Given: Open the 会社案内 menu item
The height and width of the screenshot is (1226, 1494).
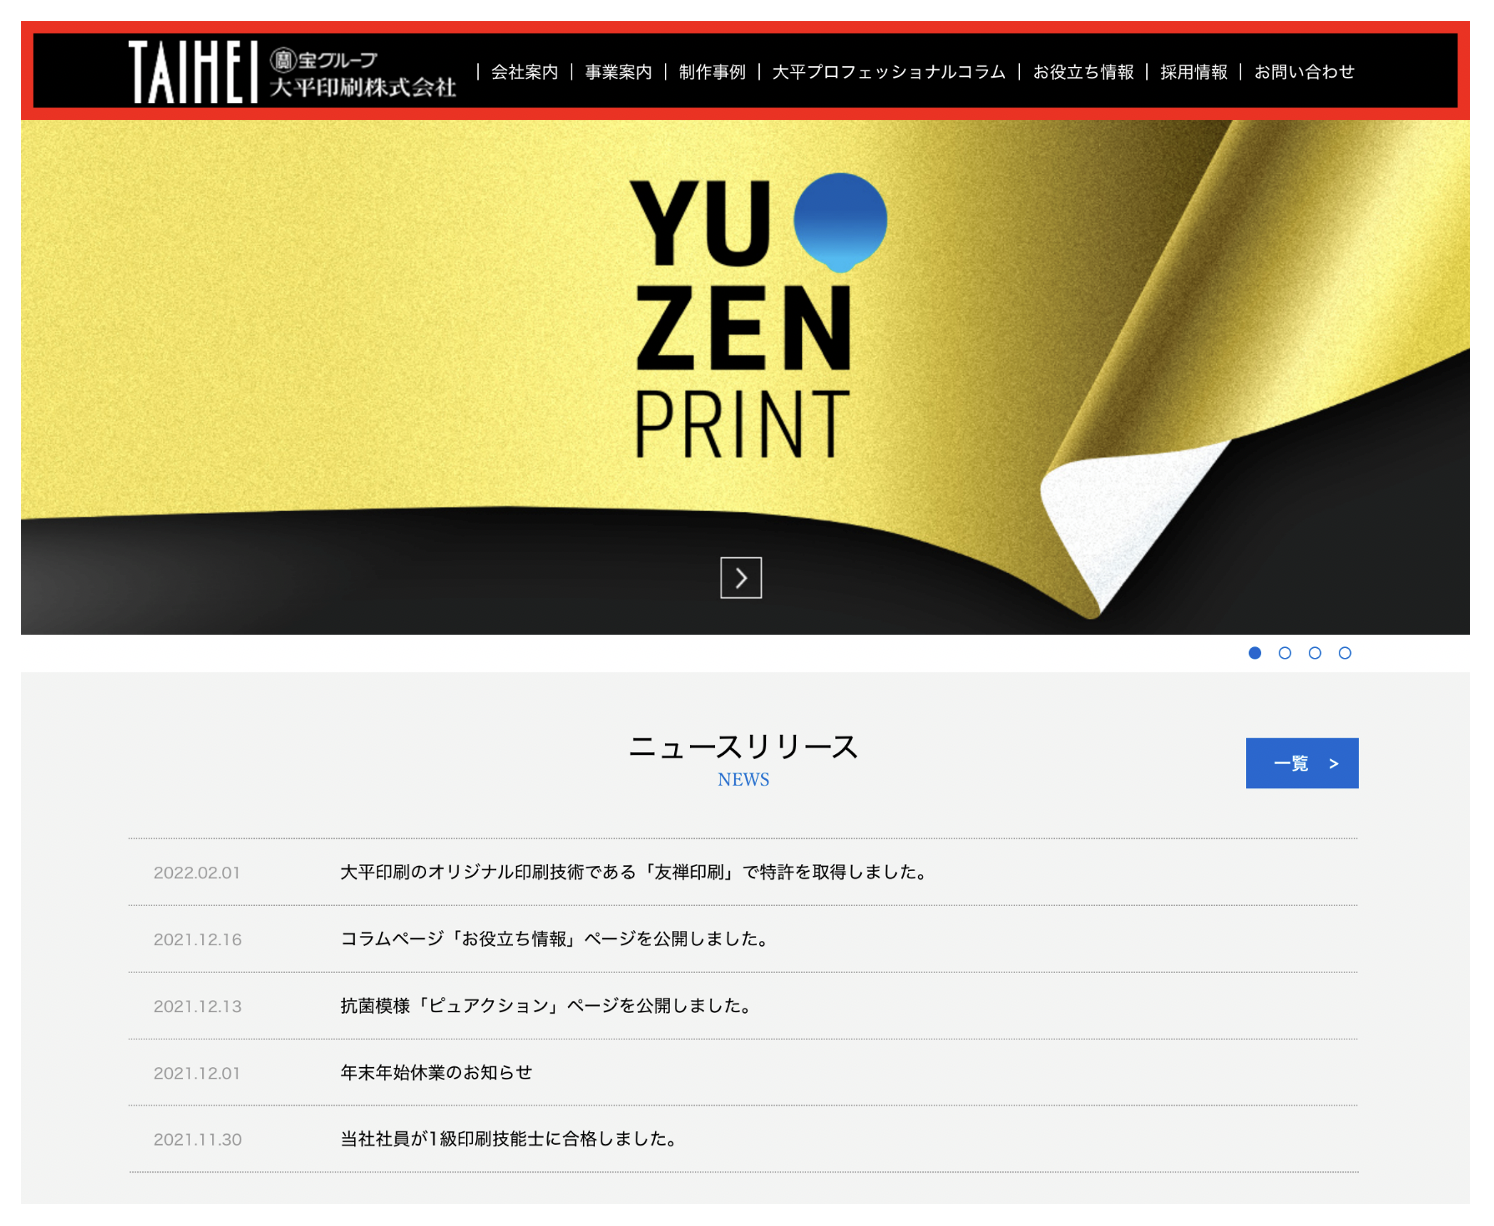Looking at the screenshot, I should [x=524, y=72].
